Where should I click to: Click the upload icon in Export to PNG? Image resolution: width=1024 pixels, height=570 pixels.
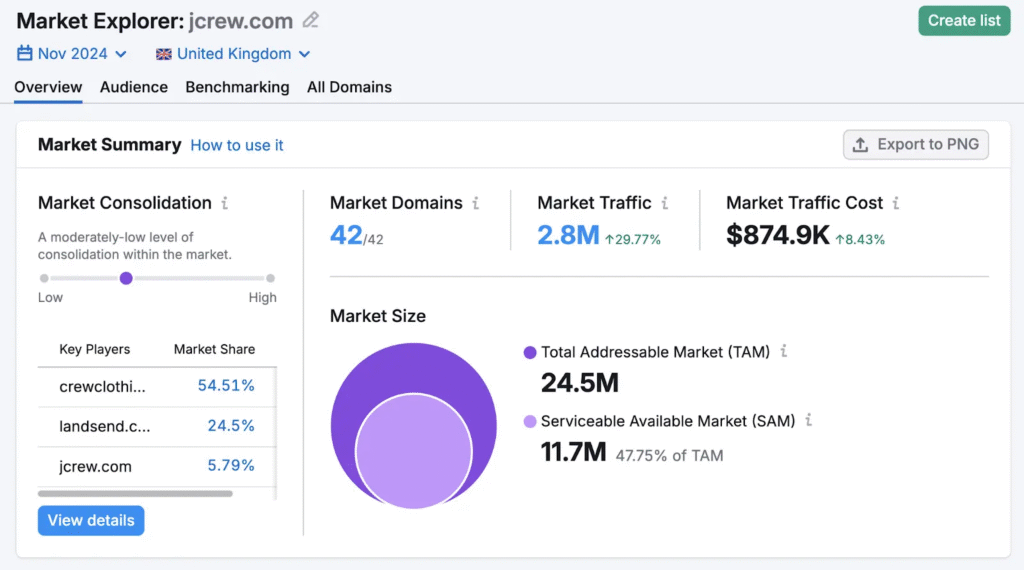pyautogui.click(x=861, y=145)
